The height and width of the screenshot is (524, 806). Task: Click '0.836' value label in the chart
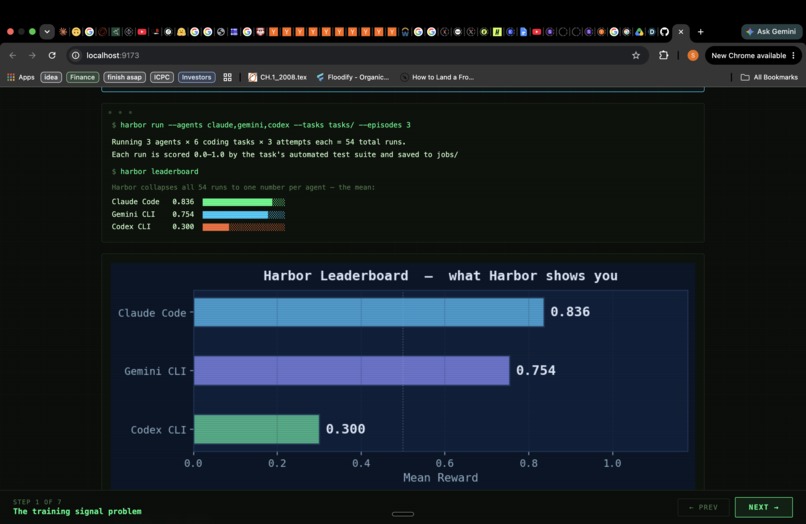pos(570,312)
